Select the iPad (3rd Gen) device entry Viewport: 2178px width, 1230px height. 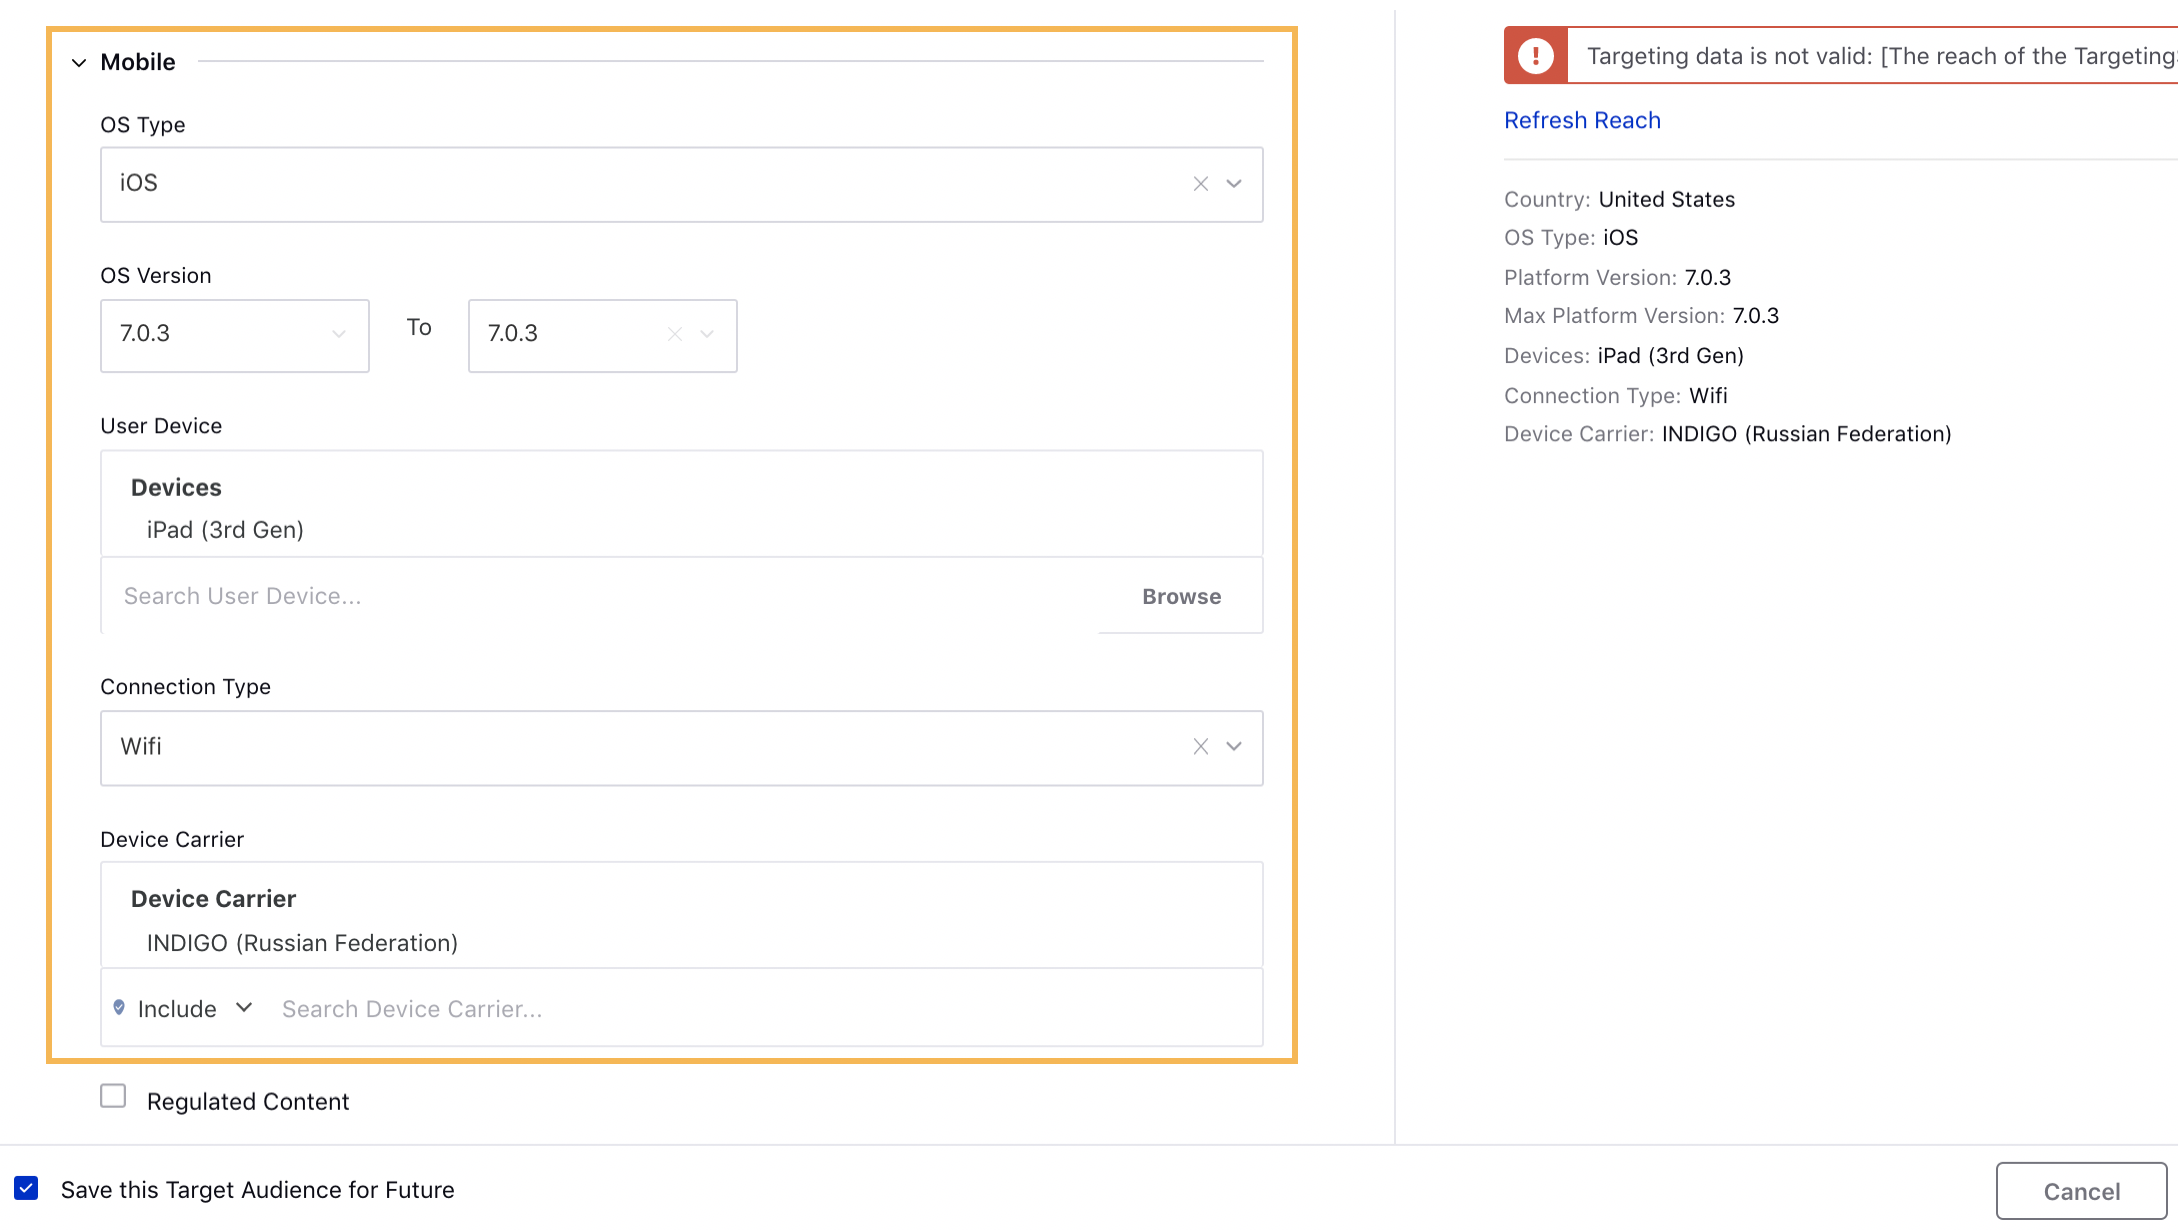[x=225, y=529]
